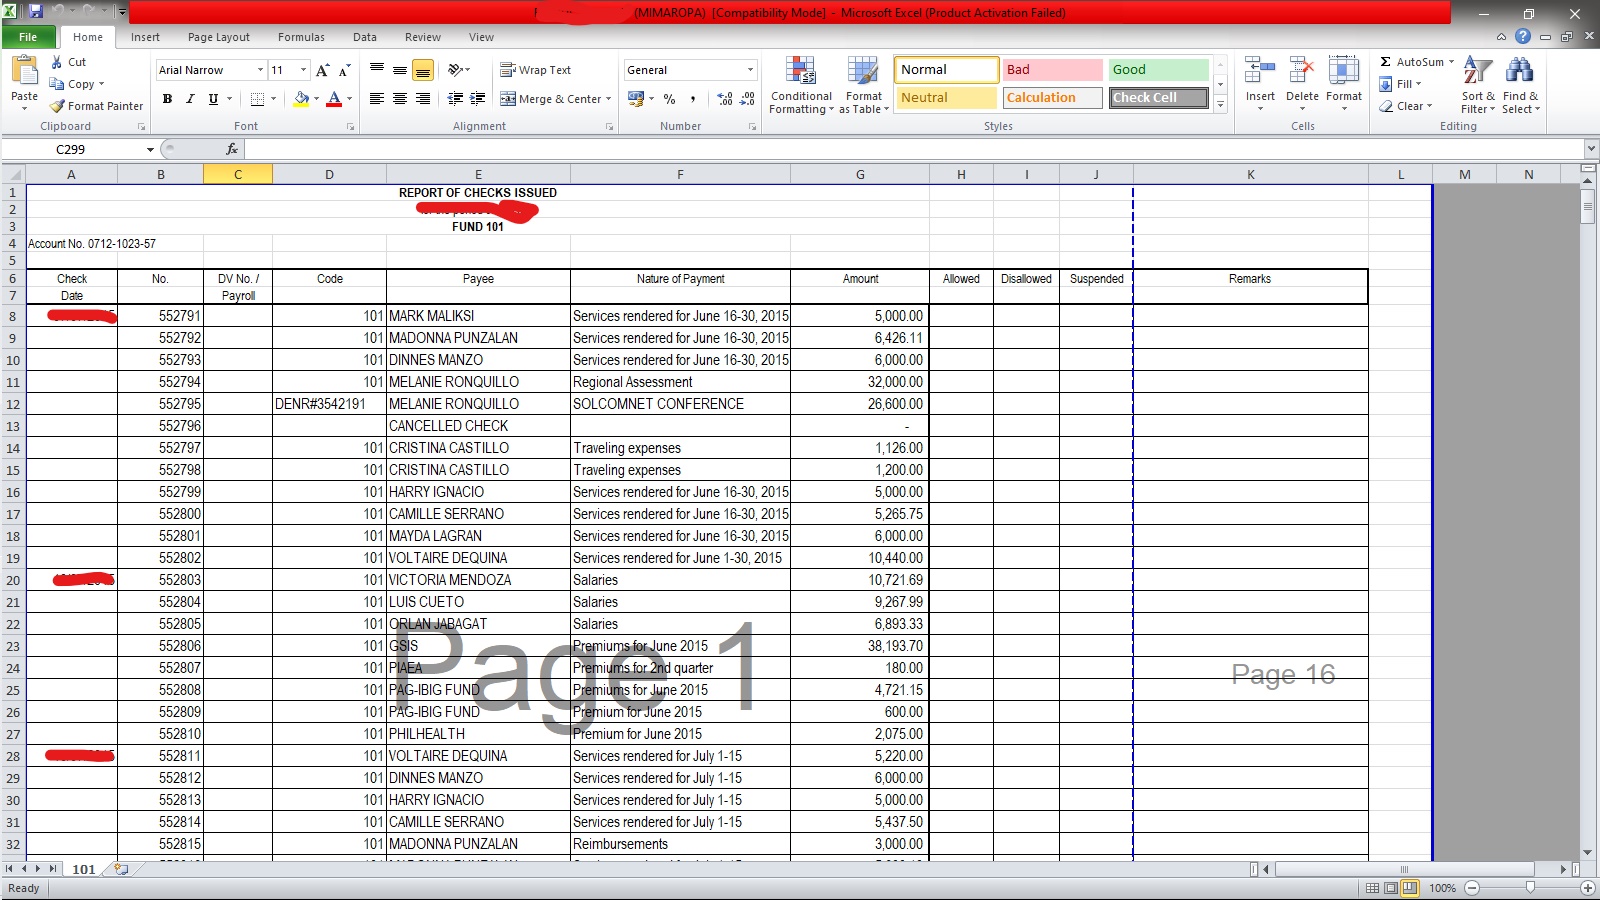This screenshot has width=1600, height=900.
Task: Switch to Normal view in status bar
Action: (x=1372, y=888)
